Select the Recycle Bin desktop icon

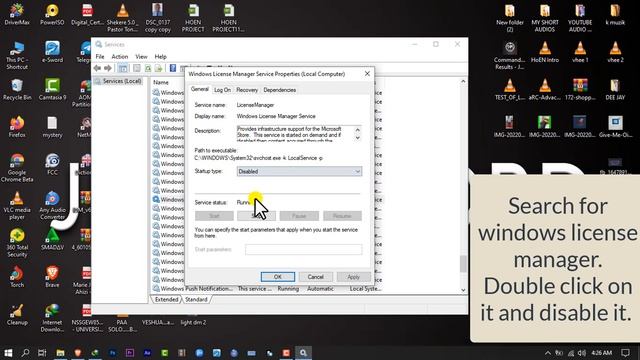click(x=17, y=90)
